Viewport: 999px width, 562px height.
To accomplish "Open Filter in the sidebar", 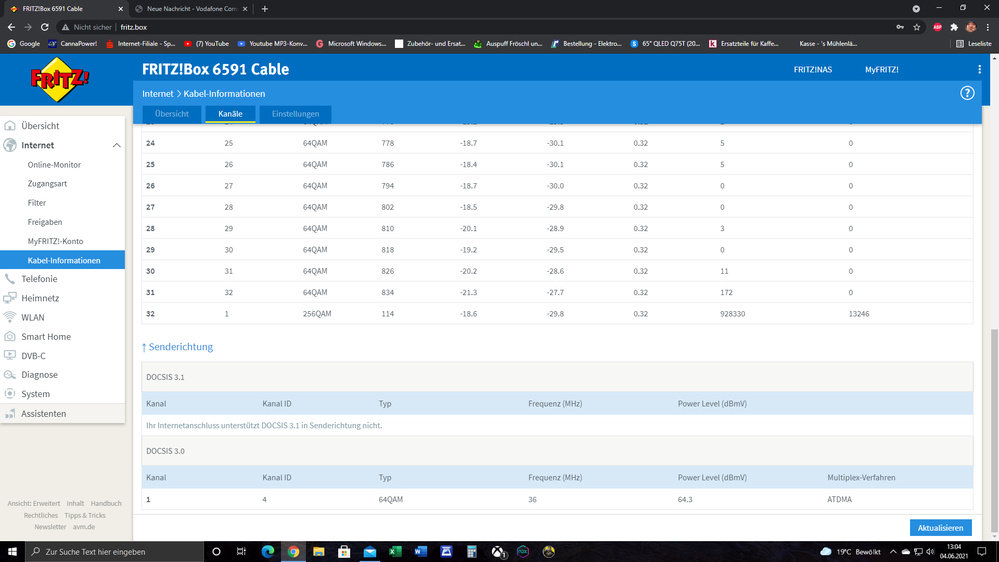I will pos(36,203).
